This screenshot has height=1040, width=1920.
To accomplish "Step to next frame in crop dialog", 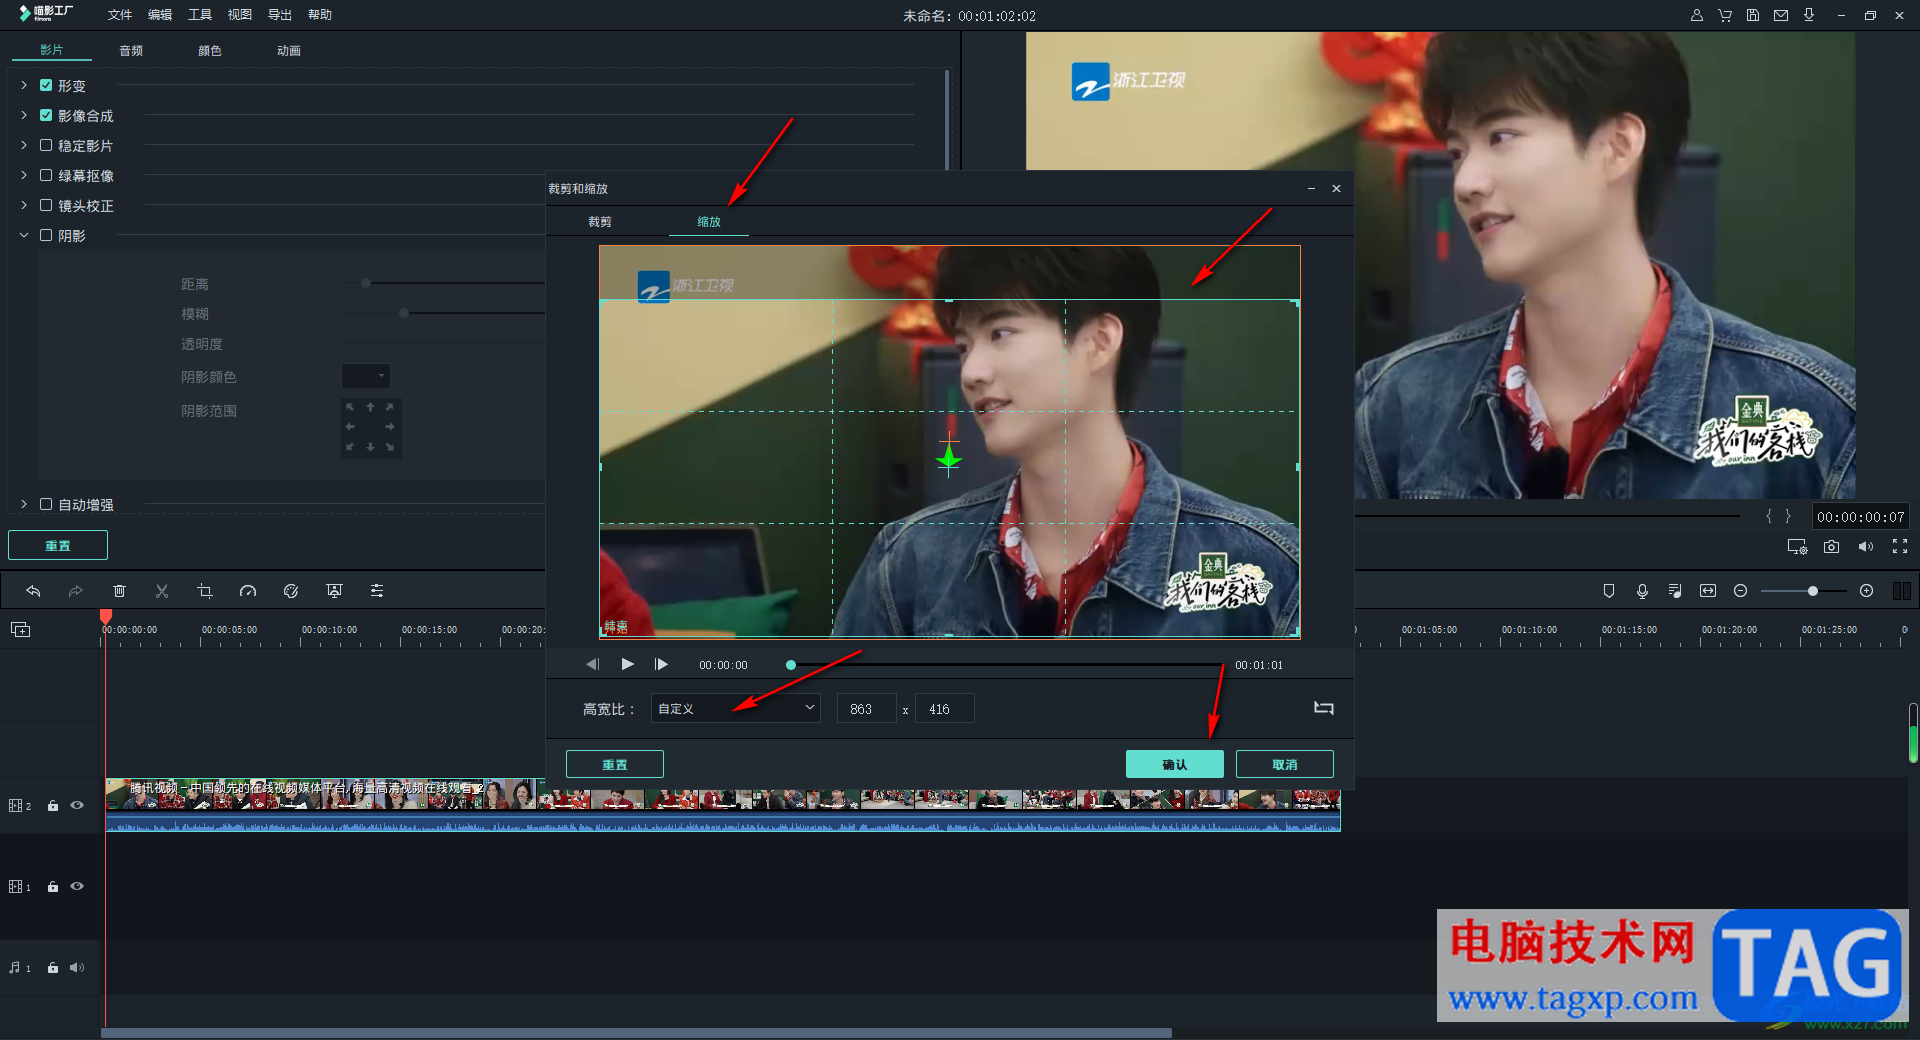I will 661,664.
